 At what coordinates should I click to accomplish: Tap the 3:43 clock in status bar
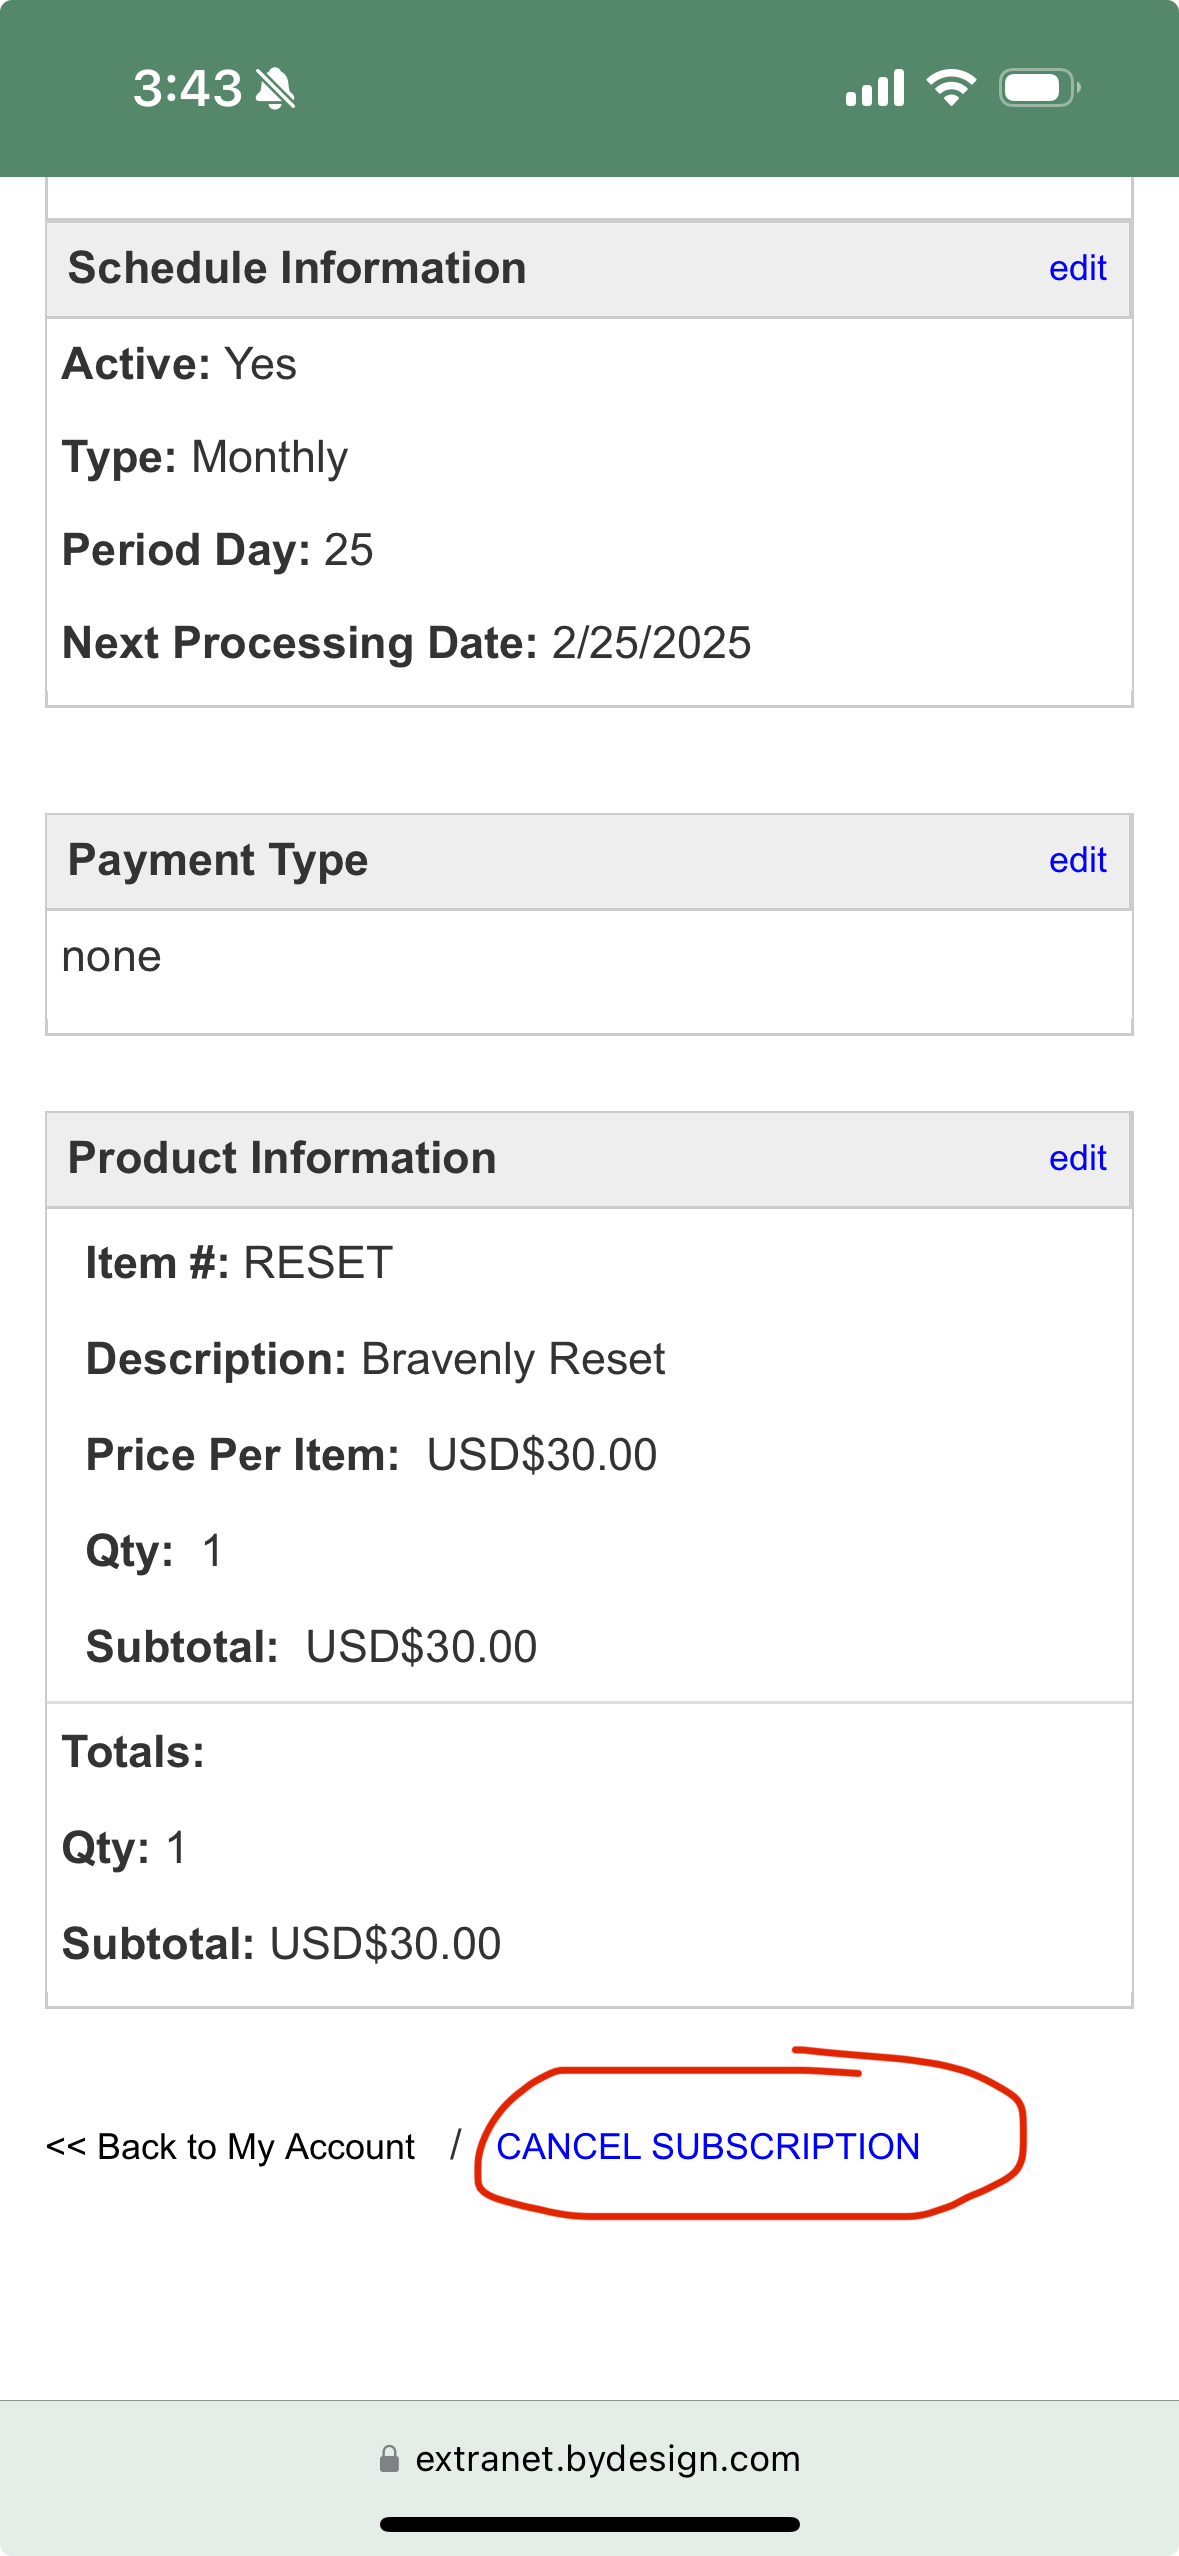point(188,89)
